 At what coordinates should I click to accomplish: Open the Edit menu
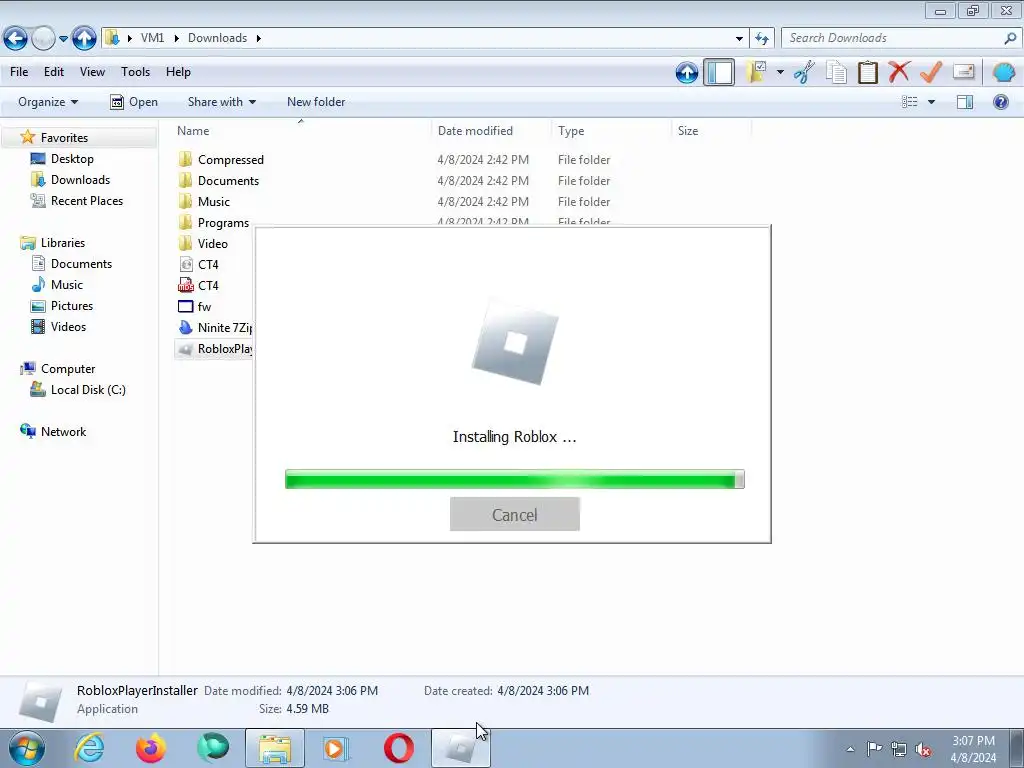pos(54,72)
